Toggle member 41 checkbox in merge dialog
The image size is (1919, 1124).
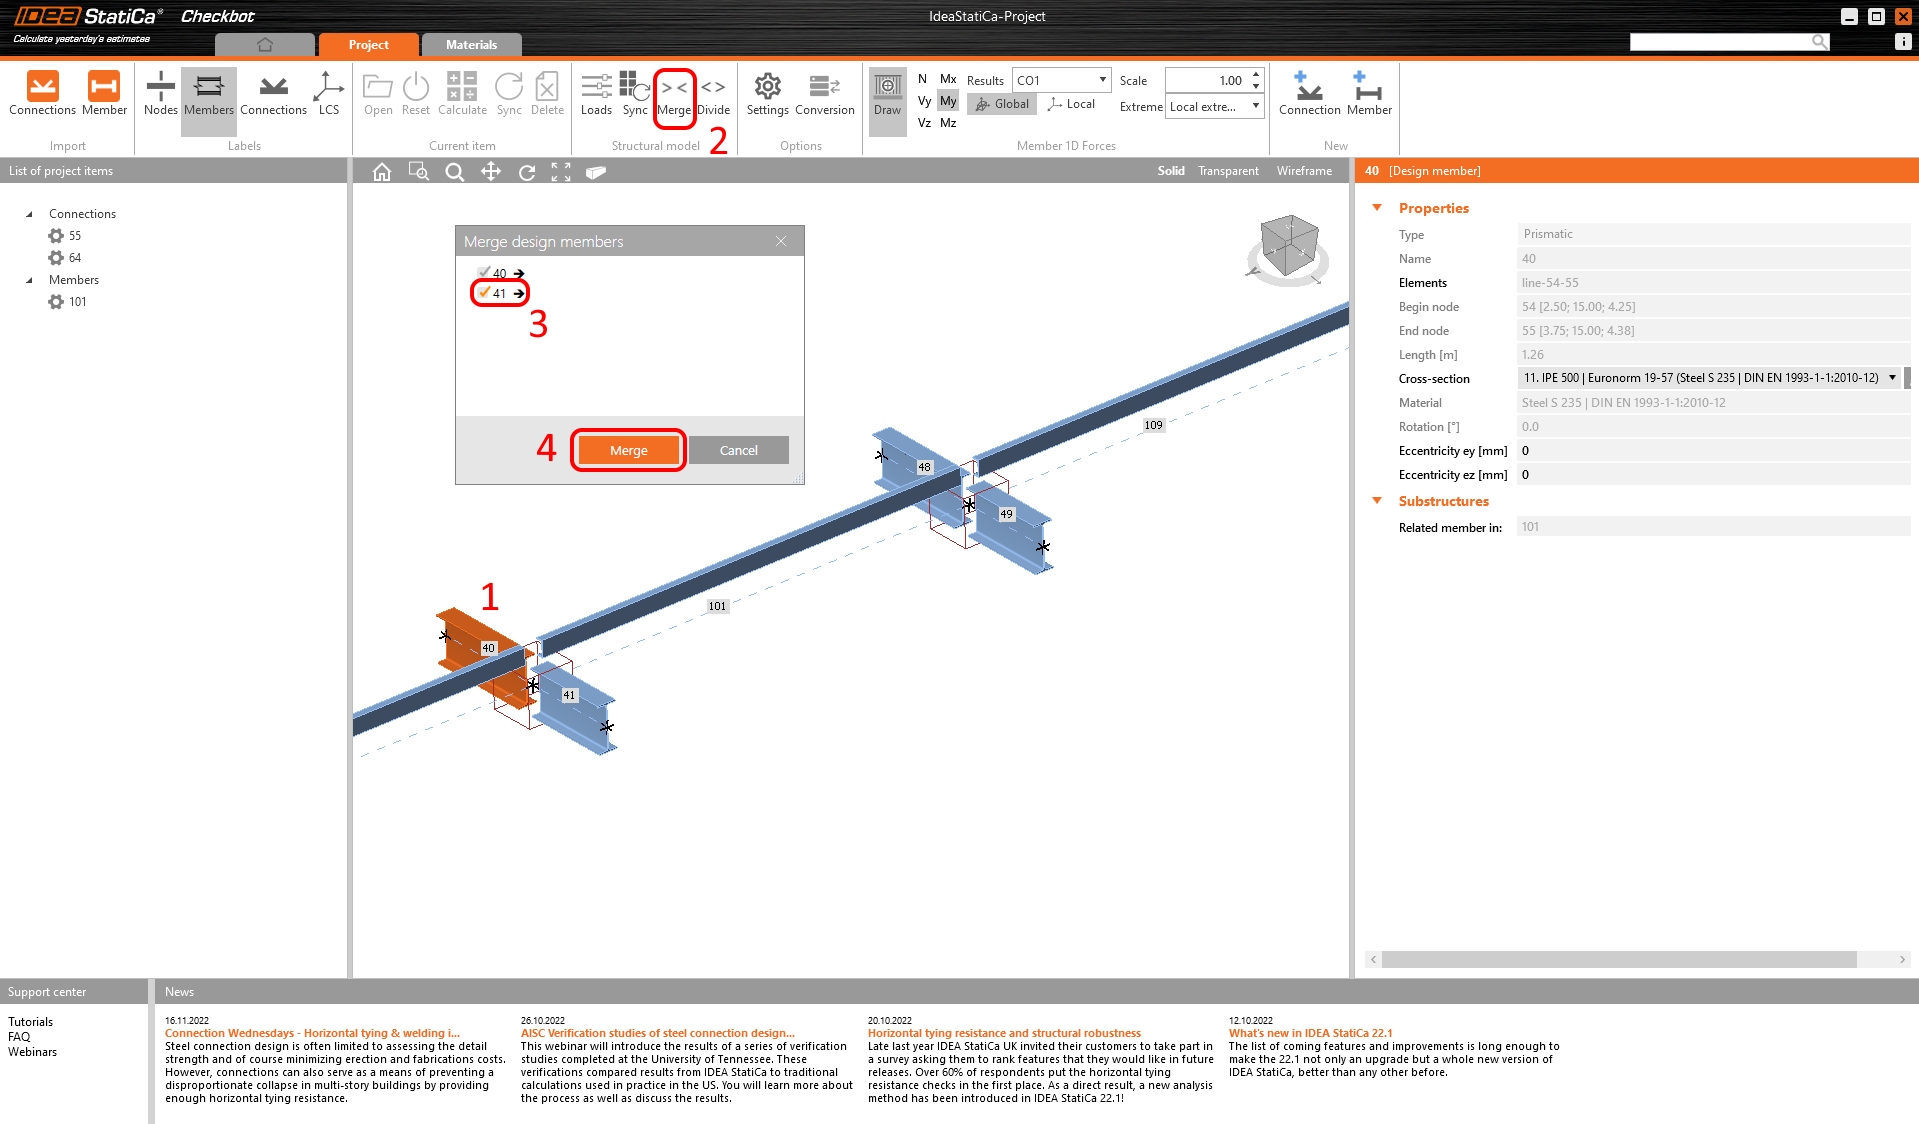484,293
